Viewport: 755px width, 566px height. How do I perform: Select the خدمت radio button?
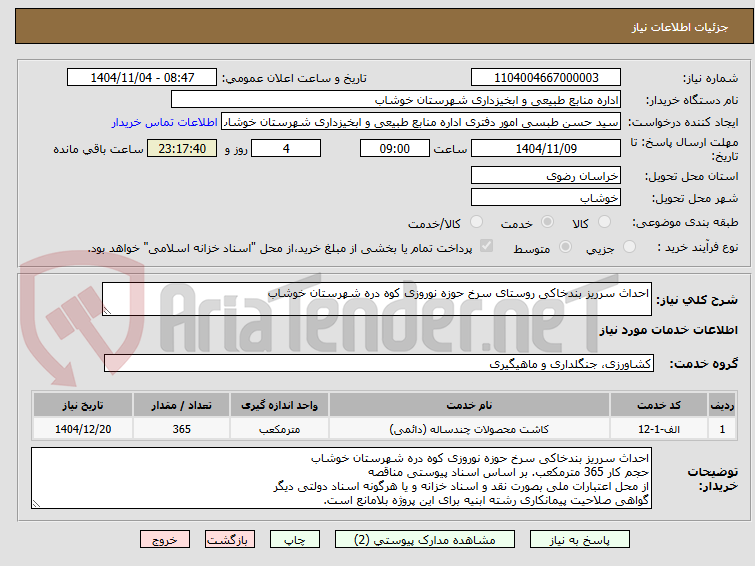[547, 222]
